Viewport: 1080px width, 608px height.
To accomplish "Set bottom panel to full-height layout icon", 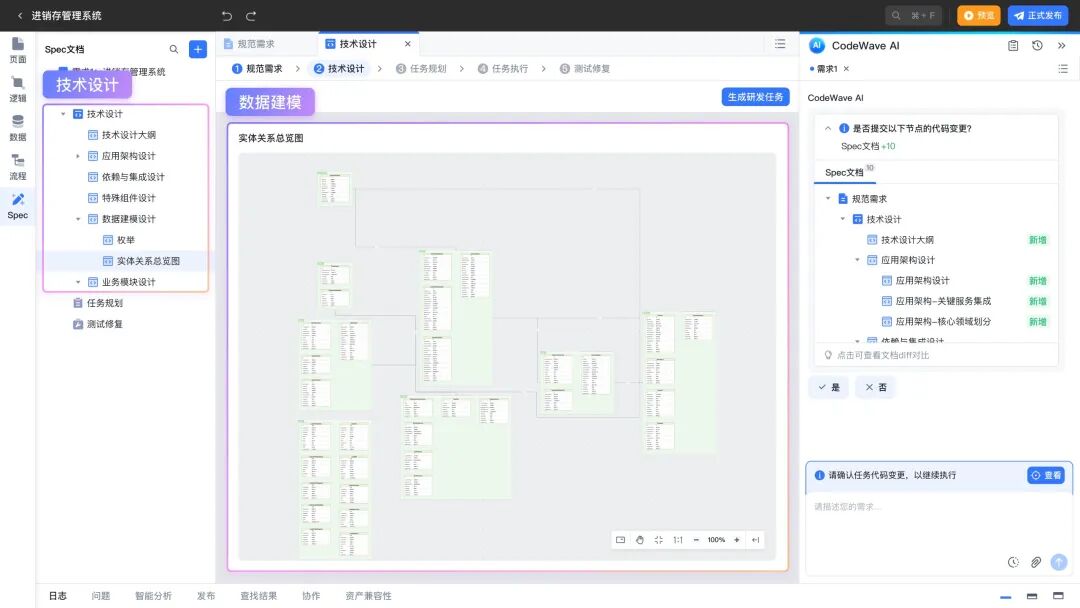I will click(x=1058, y=596).
